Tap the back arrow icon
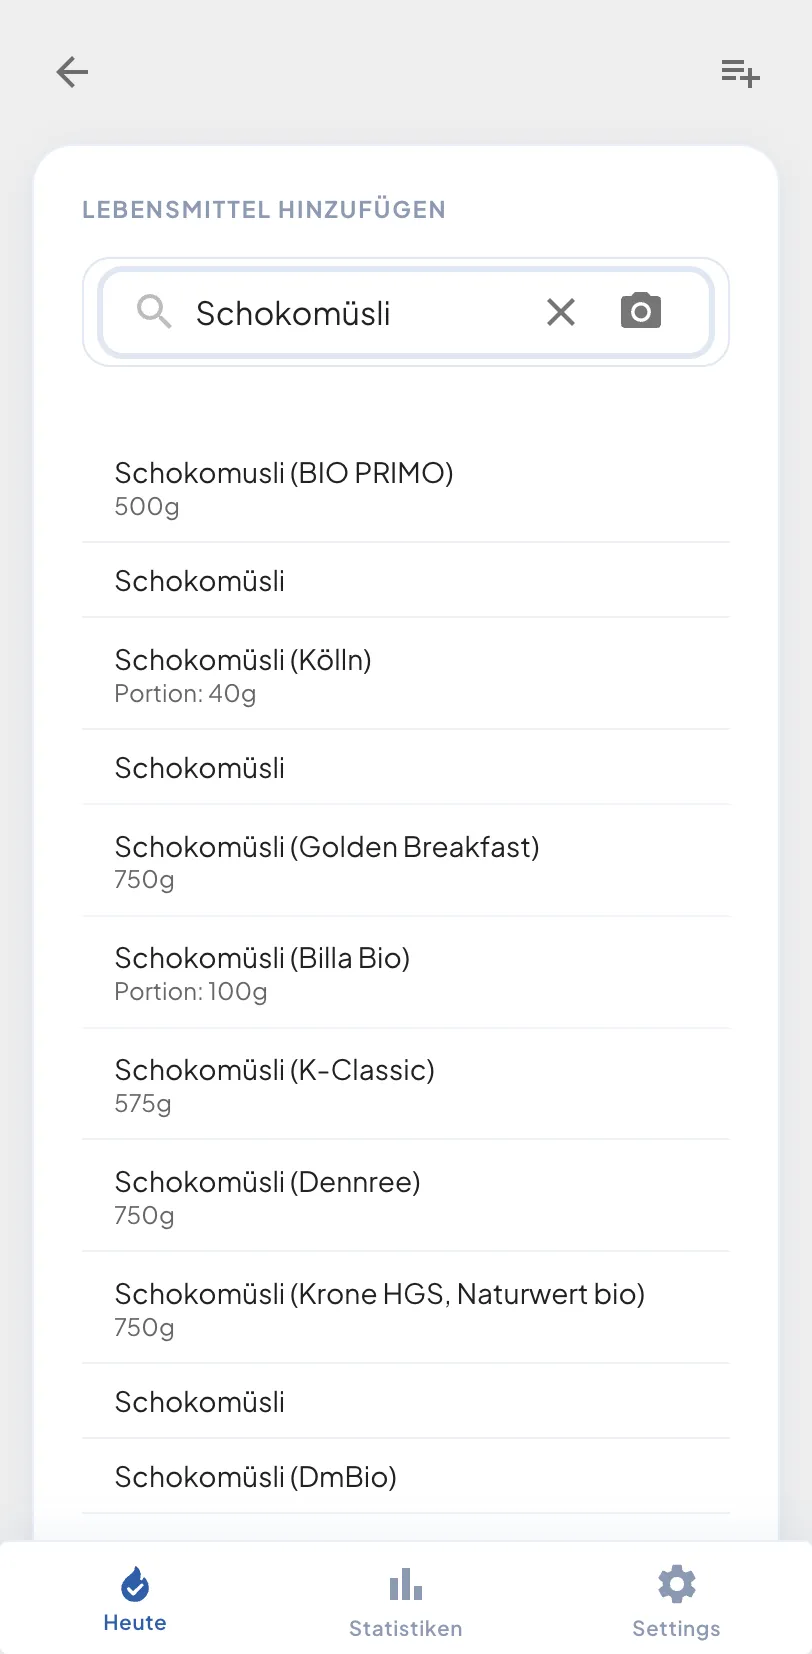 [72, 72]
